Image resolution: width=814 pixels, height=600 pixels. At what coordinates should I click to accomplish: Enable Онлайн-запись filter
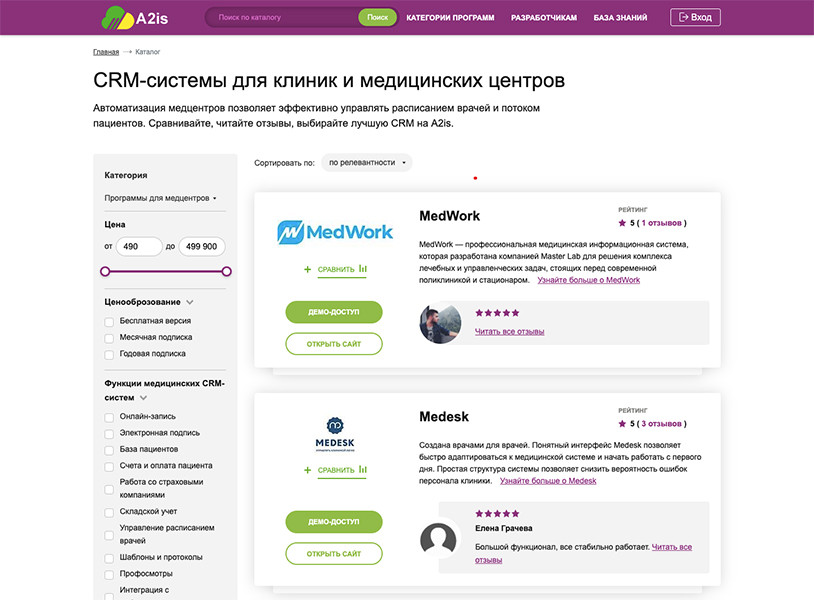[x=109, y=417]
